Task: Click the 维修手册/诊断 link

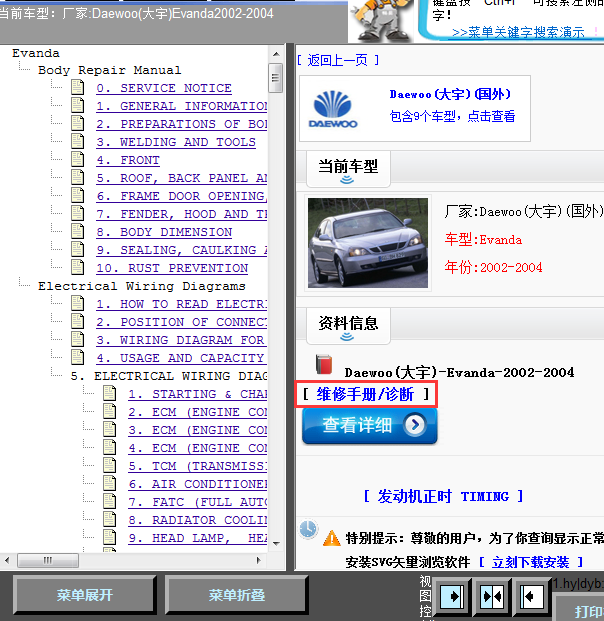Action: [366, 394]
